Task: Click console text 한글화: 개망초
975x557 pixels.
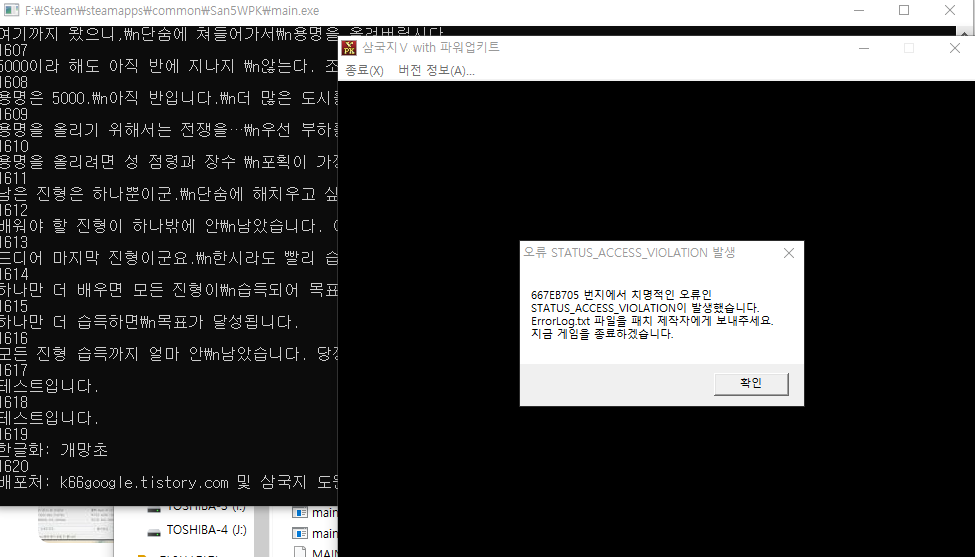Action: pos(53,450)
